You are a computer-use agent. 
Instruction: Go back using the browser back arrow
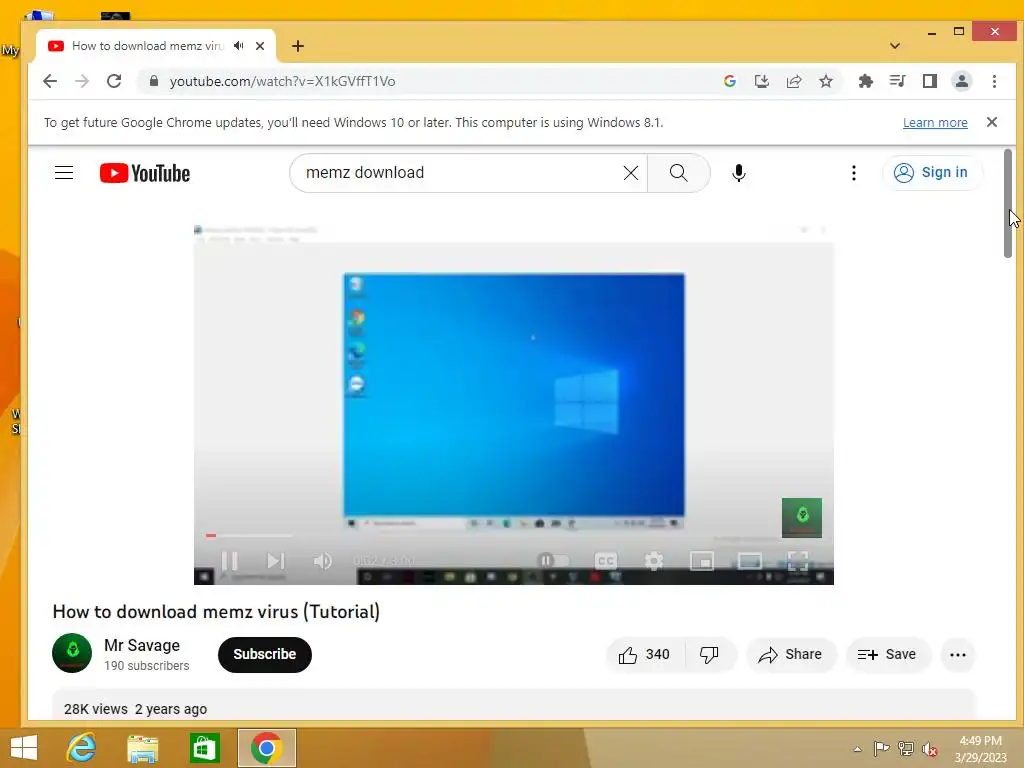50,81
